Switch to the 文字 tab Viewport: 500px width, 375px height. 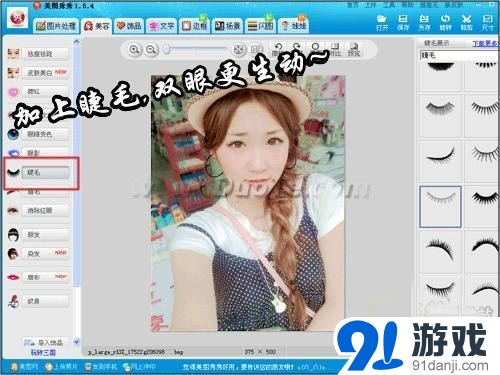coord(162,26)
